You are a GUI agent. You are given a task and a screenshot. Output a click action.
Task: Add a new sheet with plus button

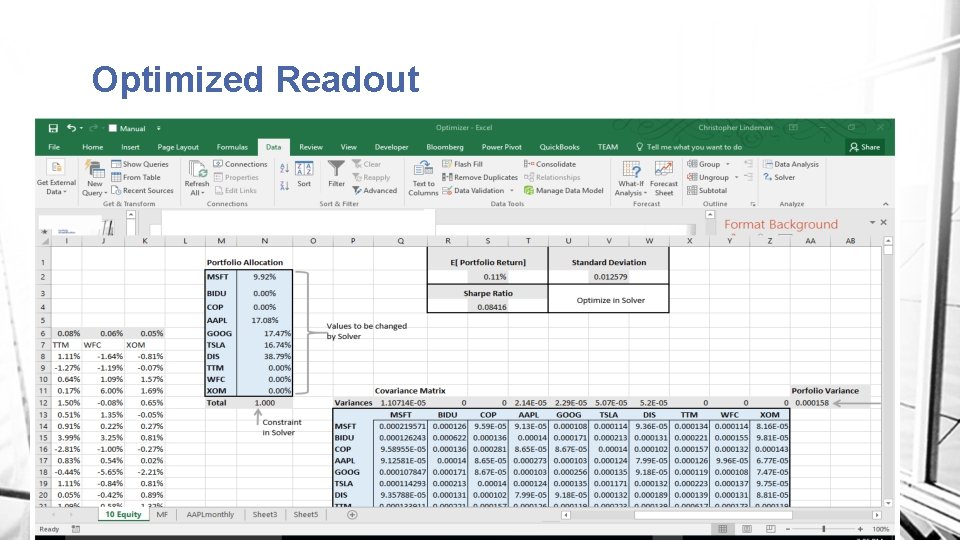[x=352, y=515]
